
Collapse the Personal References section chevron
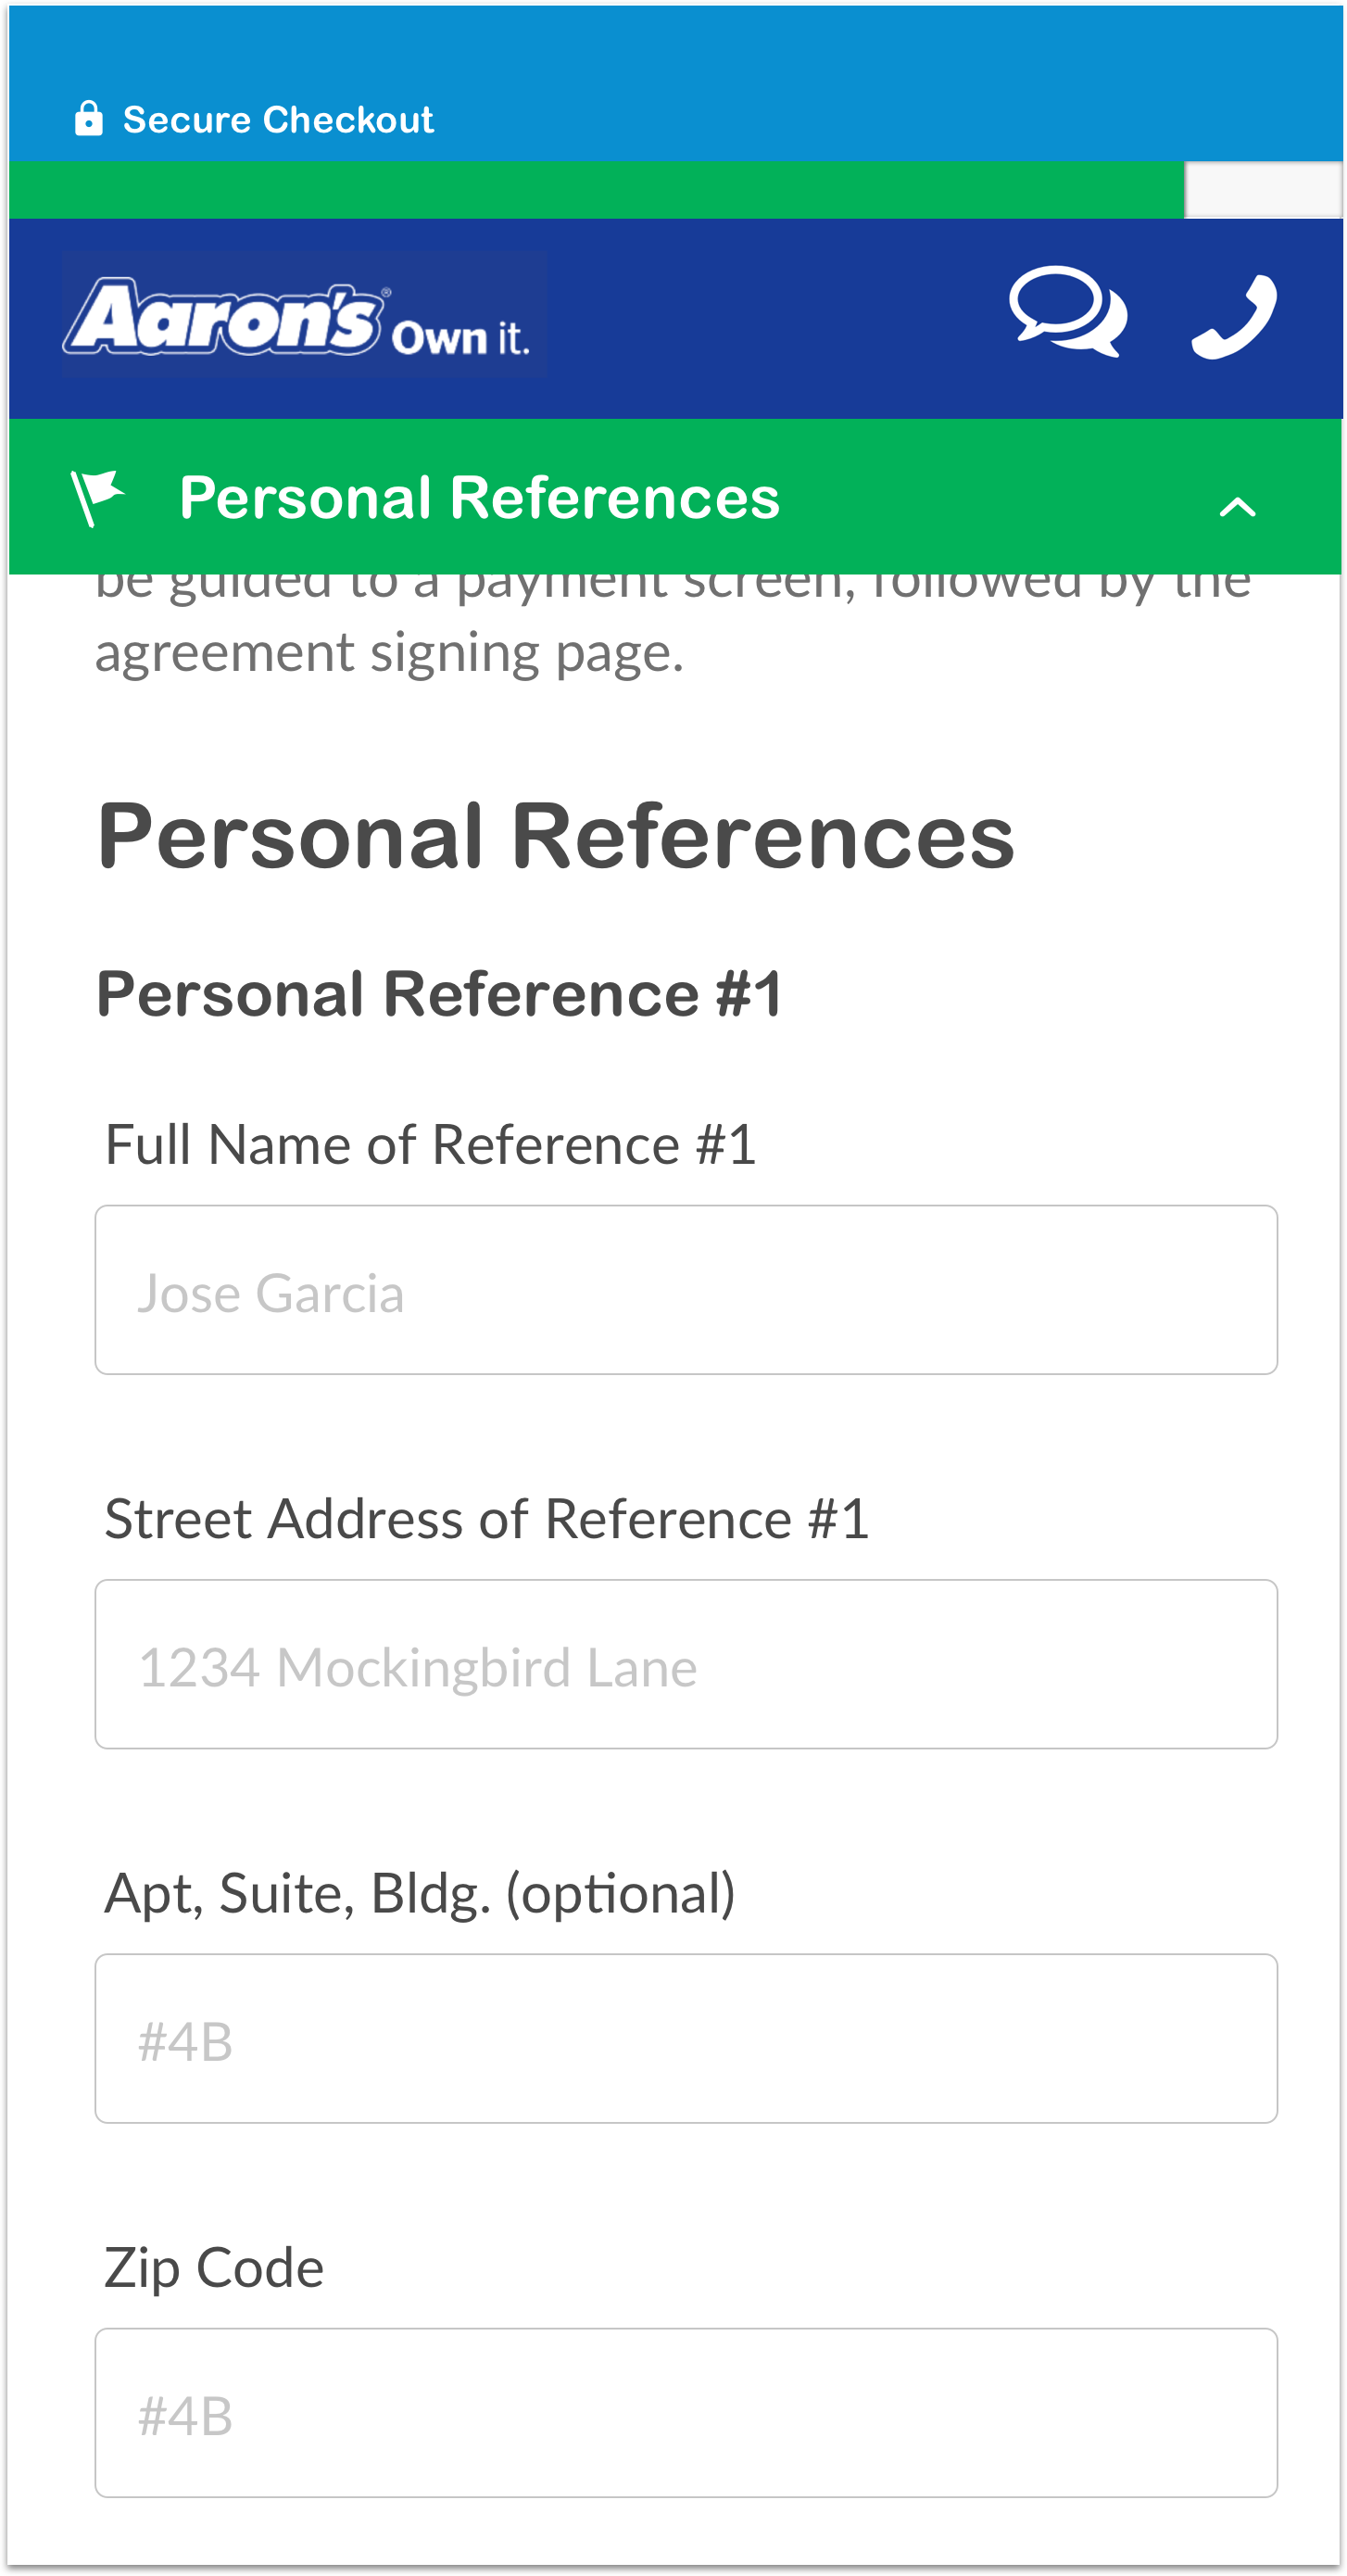click(1237, 507)
